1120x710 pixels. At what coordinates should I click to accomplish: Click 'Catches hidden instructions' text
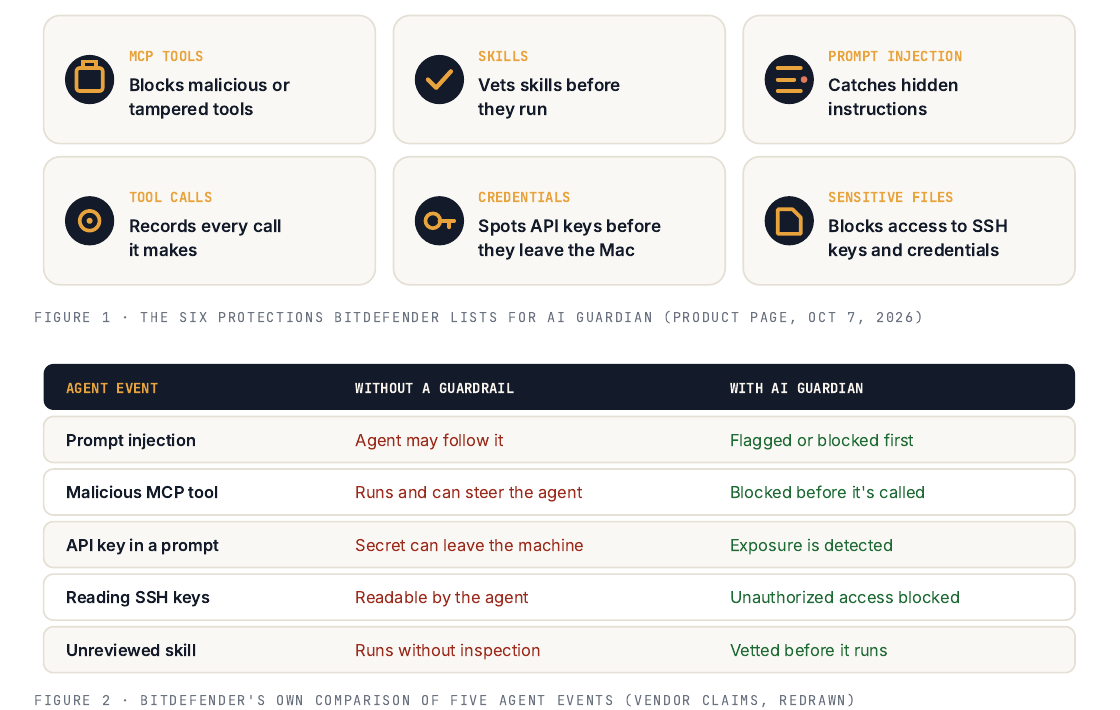(893, 97)
